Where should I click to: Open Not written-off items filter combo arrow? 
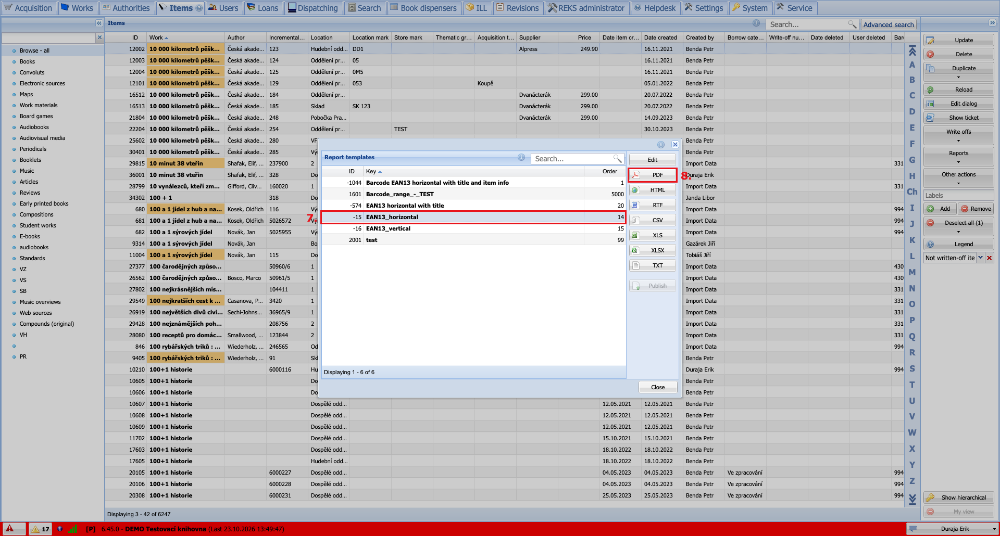pyautogui.click(x=980, y=257)
